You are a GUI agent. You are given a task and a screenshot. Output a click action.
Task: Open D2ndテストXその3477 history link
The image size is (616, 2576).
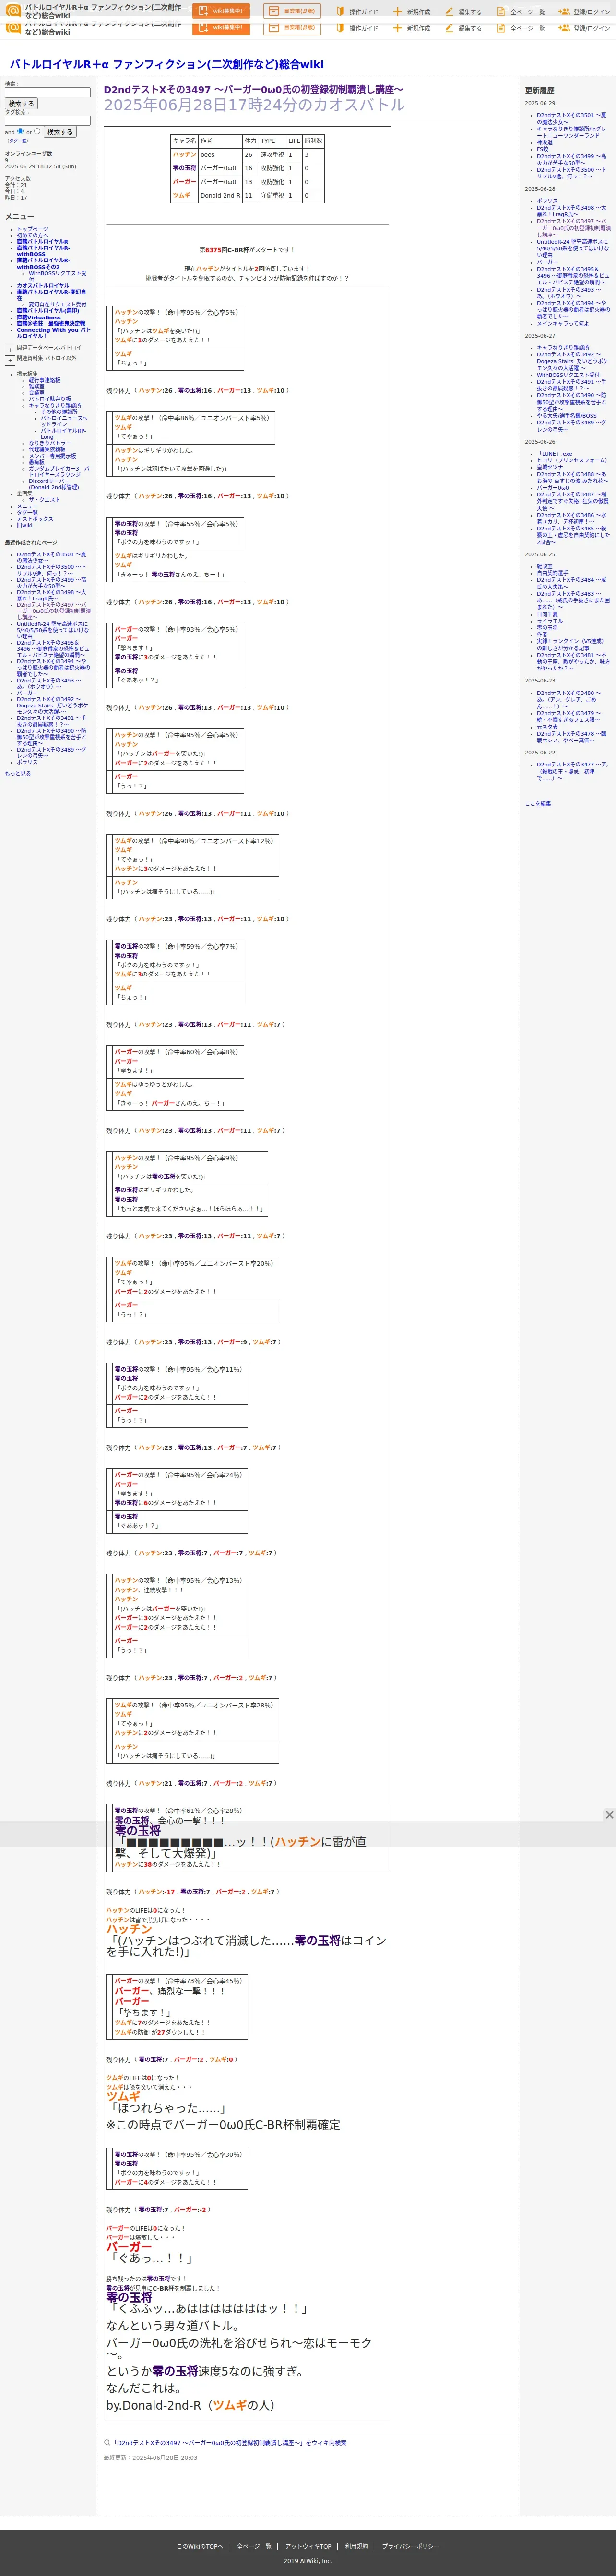click(x=572, y=771)
